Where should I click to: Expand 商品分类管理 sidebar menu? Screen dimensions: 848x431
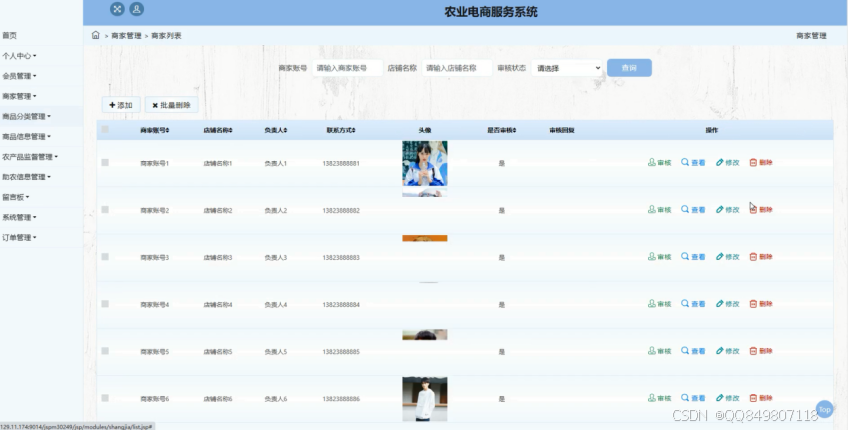pyautogui.click(x=26, y=116)
